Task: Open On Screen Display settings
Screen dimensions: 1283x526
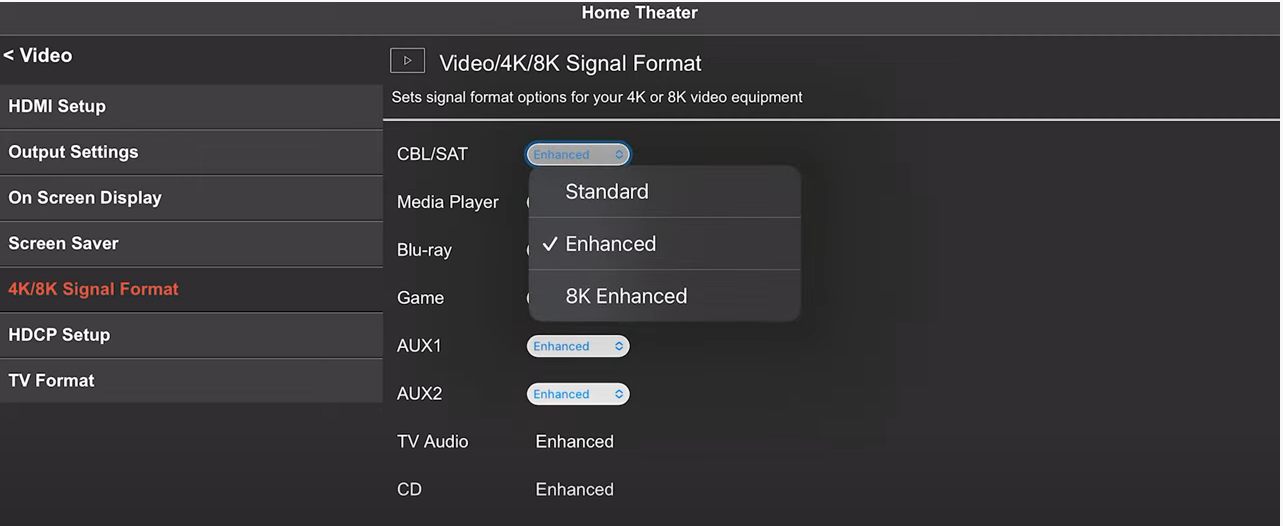Action: [x=191, y=198]
